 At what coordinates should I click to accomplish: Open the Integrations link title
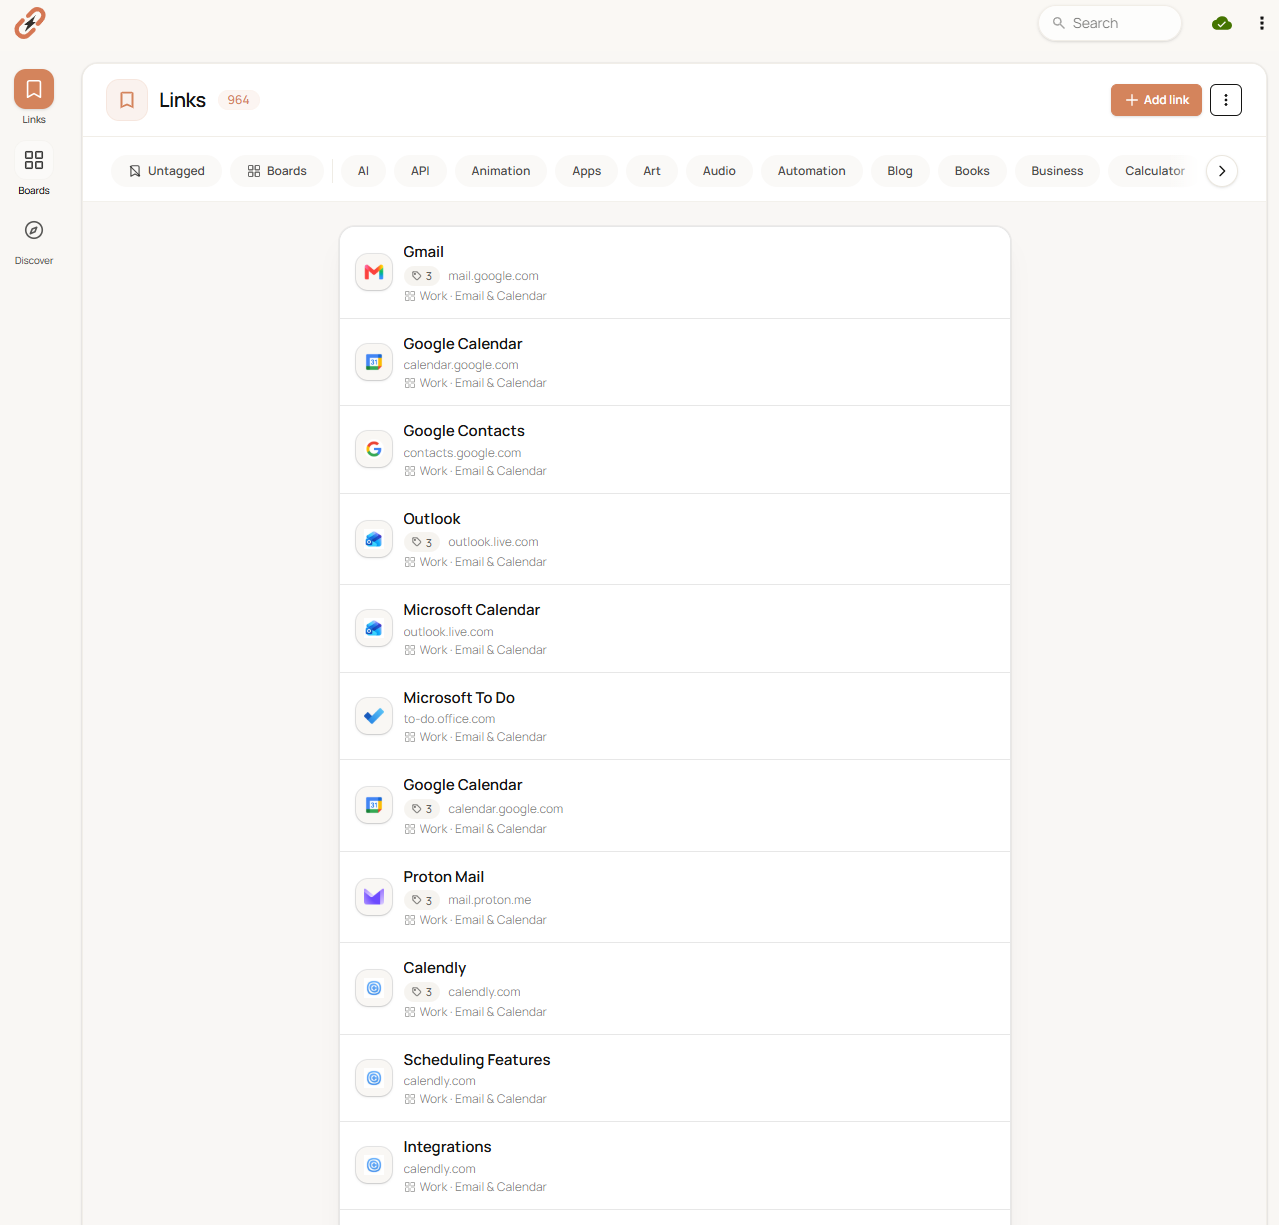(x=448, y=1147)
